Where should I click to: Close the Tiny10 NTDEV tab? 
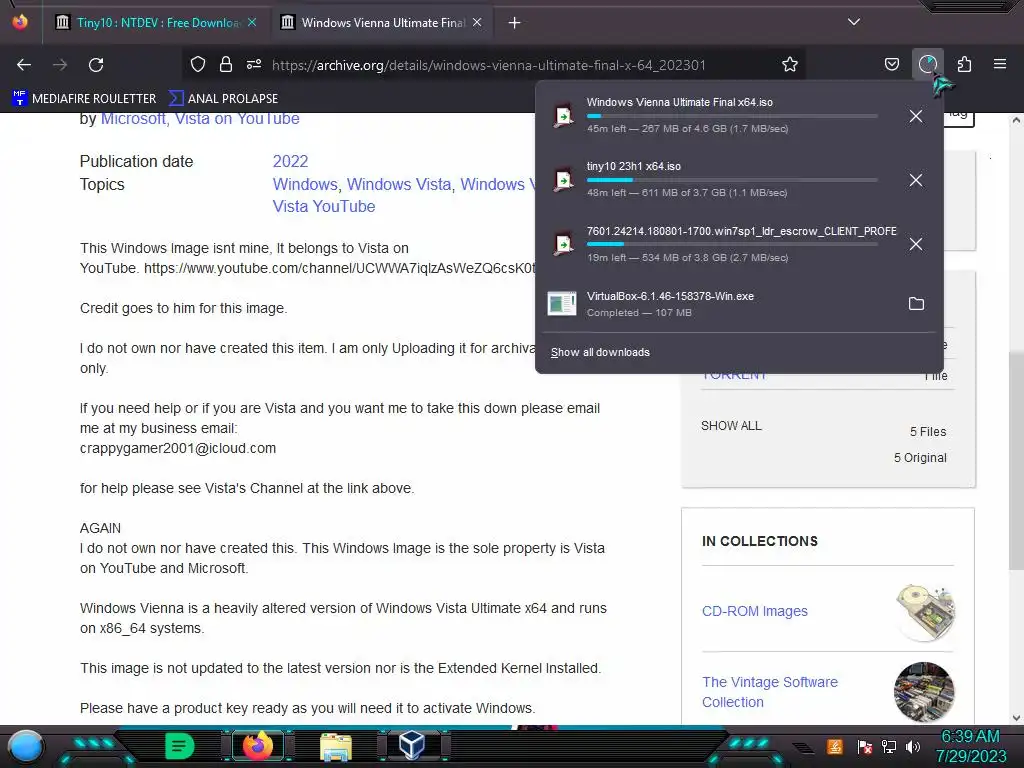coord(252,22)
